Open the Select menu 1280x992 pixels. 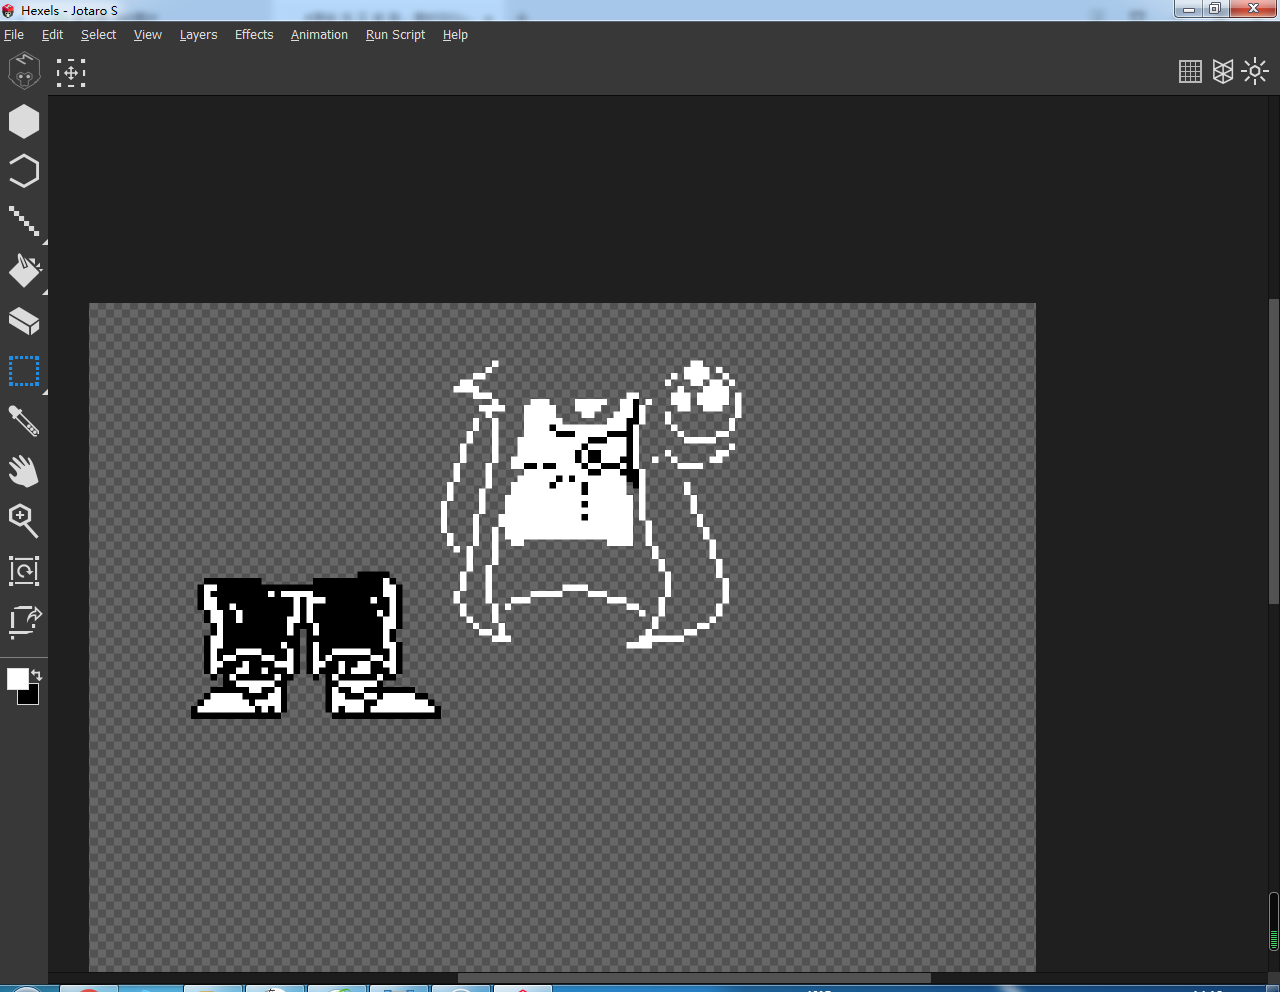tap(98, 35)
